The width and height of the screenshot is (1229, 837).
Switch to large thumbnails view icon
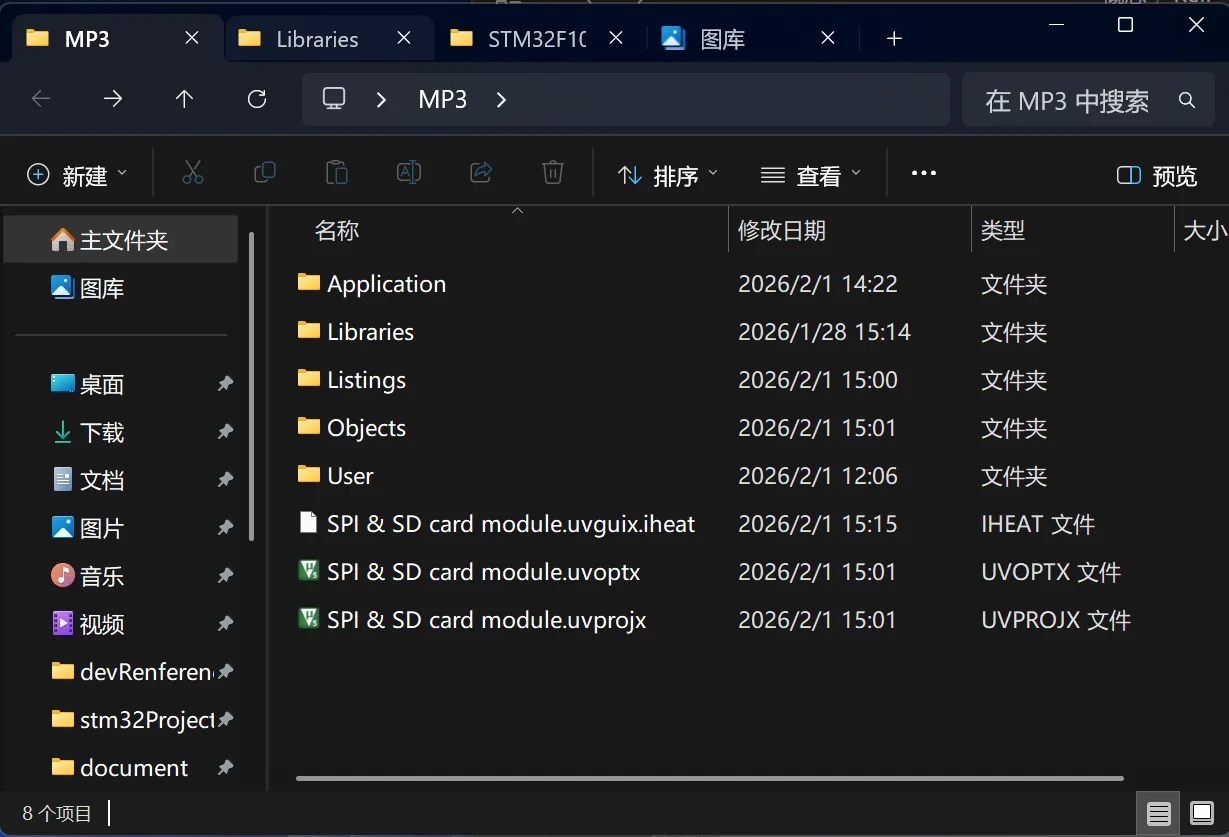tap(1201, 813)
